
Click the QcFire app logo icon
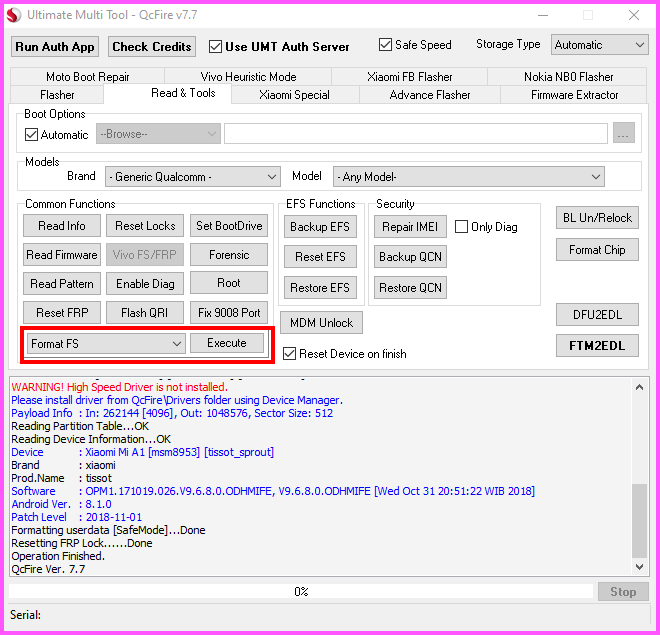pyautogui.click(x=14, y=15)
